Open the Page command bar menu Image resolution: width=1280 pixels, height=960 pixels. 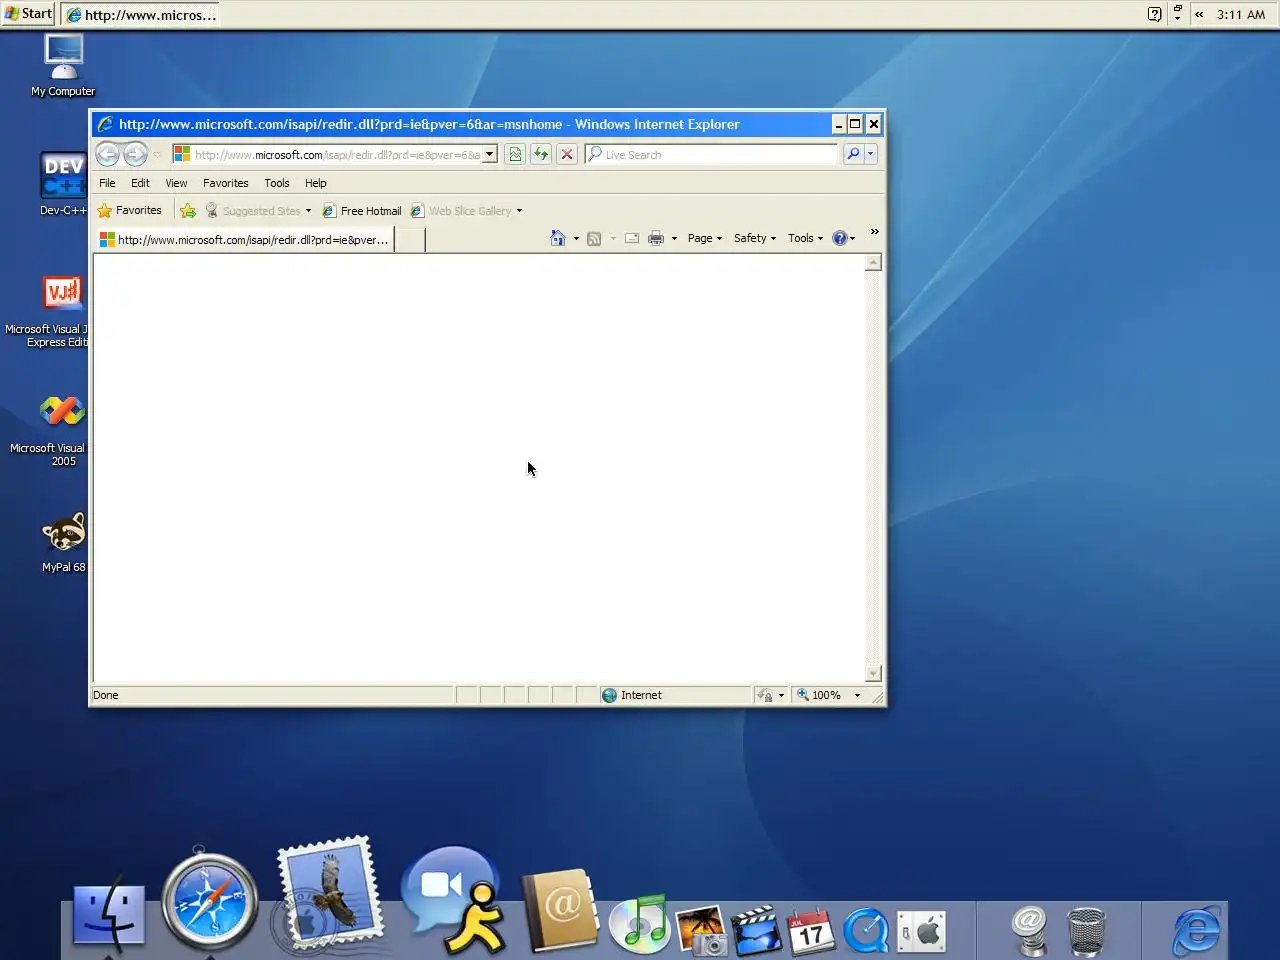tap(704, 238)
